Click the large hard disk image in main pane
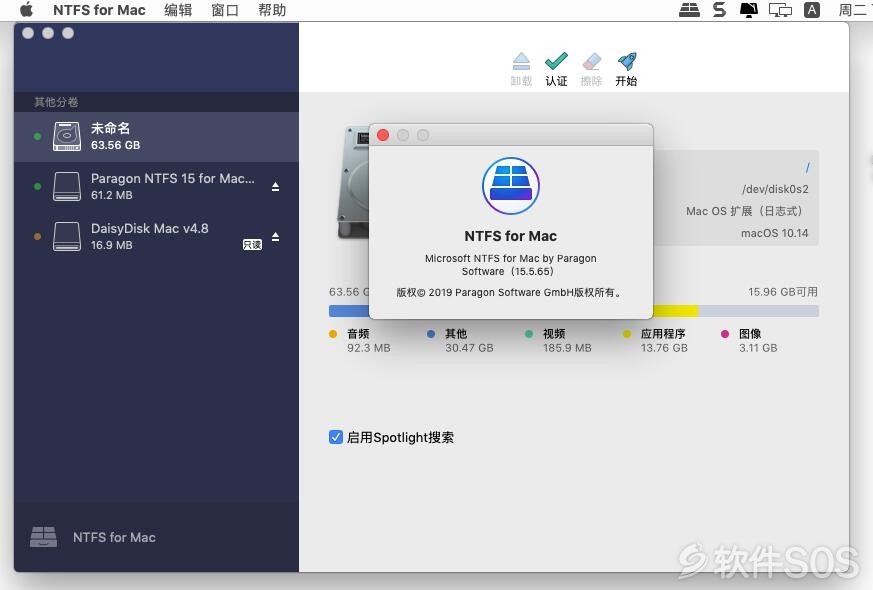 tap(354, 184)
